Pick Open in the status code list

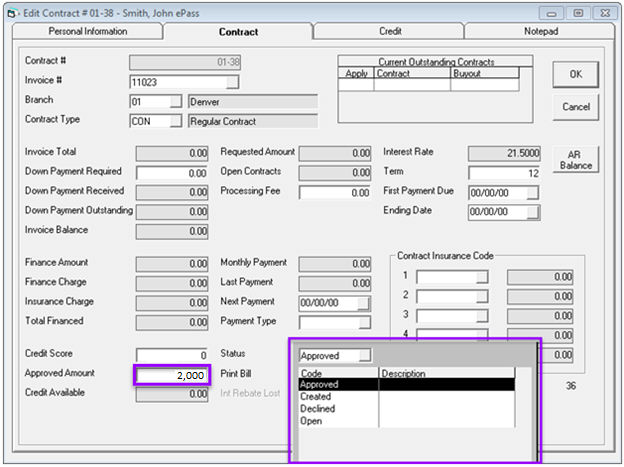pos(312,421)
